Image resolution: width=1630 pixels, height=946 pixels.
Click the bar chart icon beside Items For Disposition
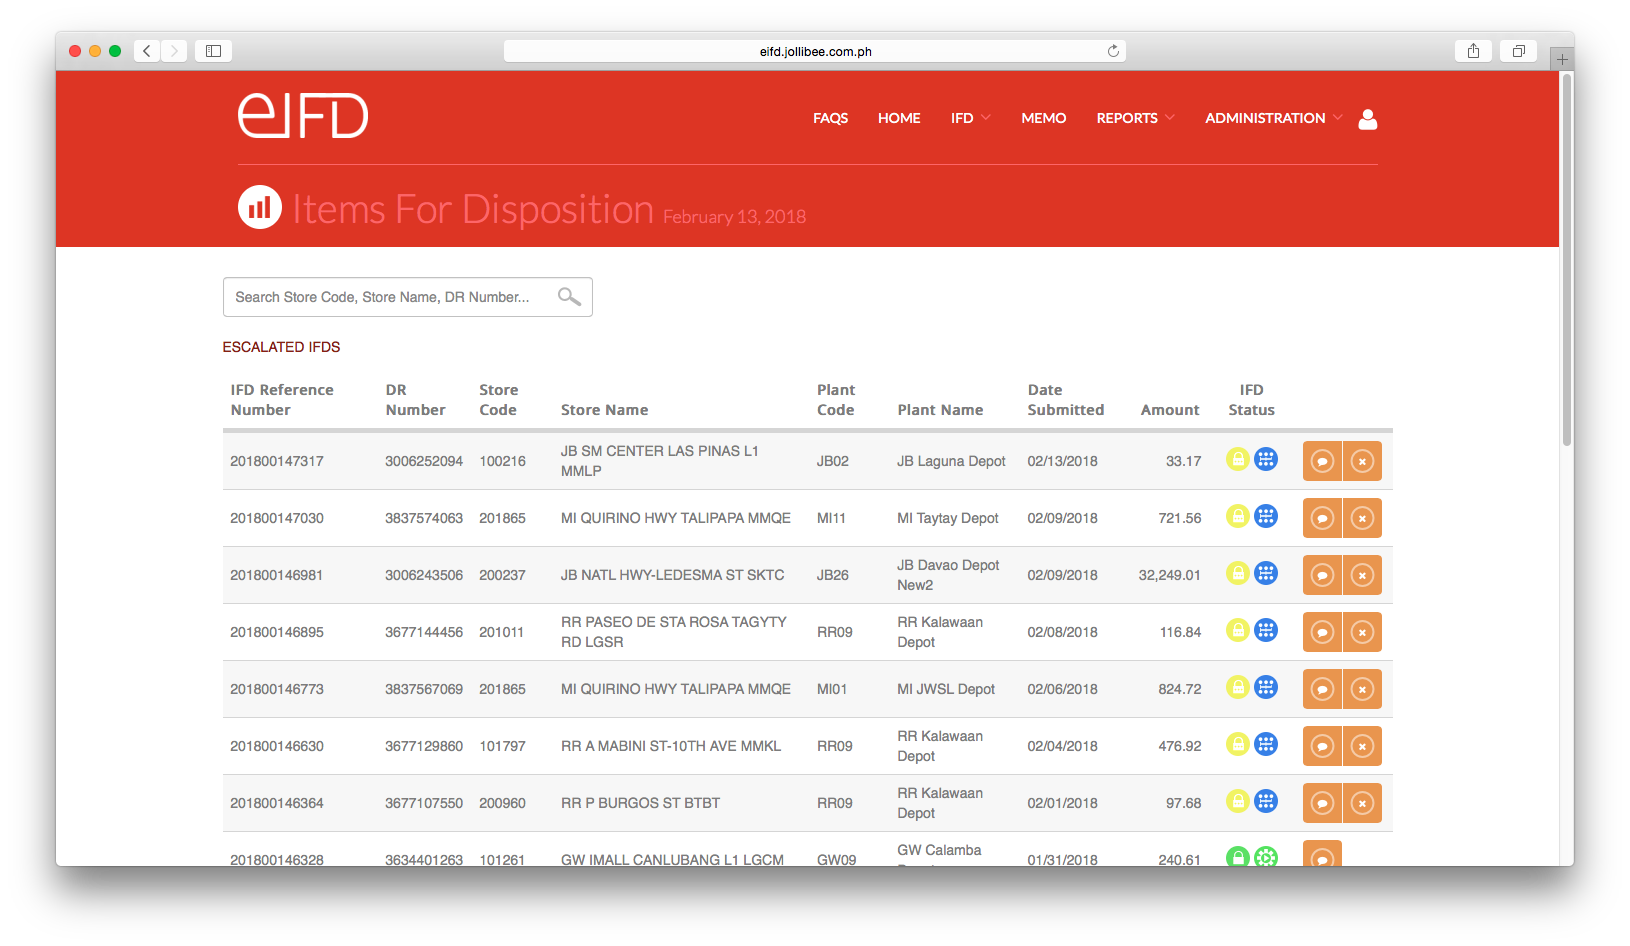tap(259, 207)
